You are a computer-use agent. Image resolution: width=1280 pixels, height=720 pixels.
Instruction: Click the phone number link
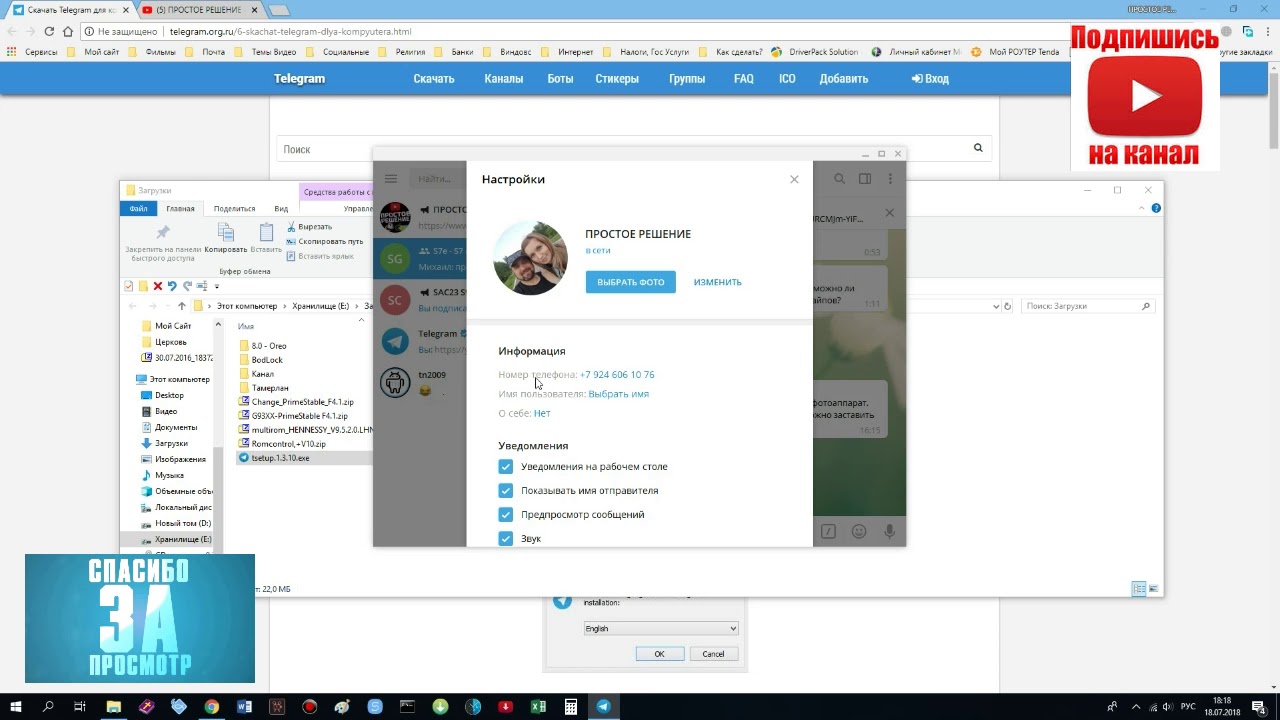[617, 375]
